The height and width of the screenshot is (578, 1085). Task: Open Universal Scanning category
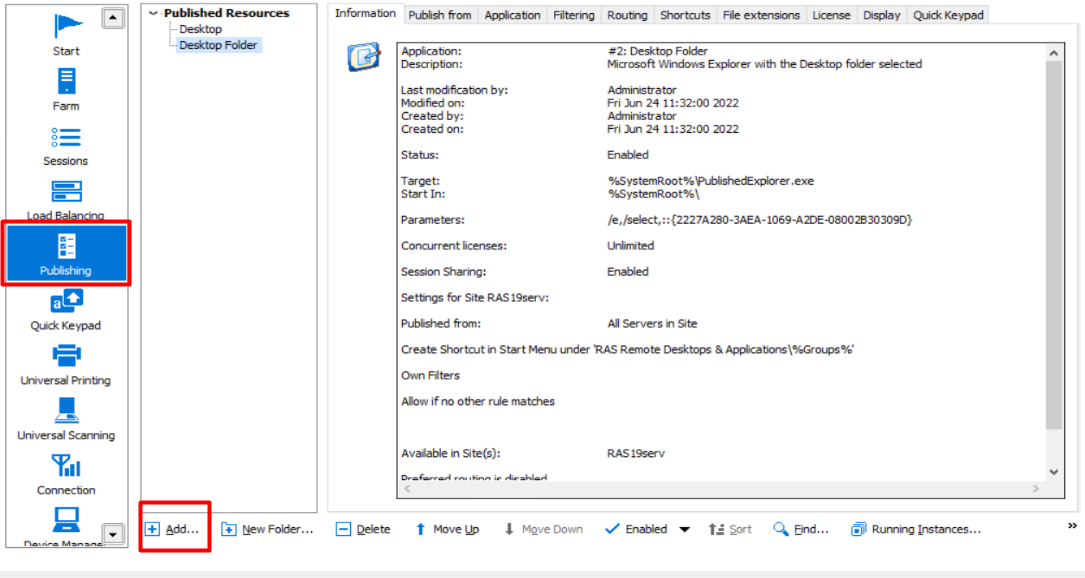point(66,418)
